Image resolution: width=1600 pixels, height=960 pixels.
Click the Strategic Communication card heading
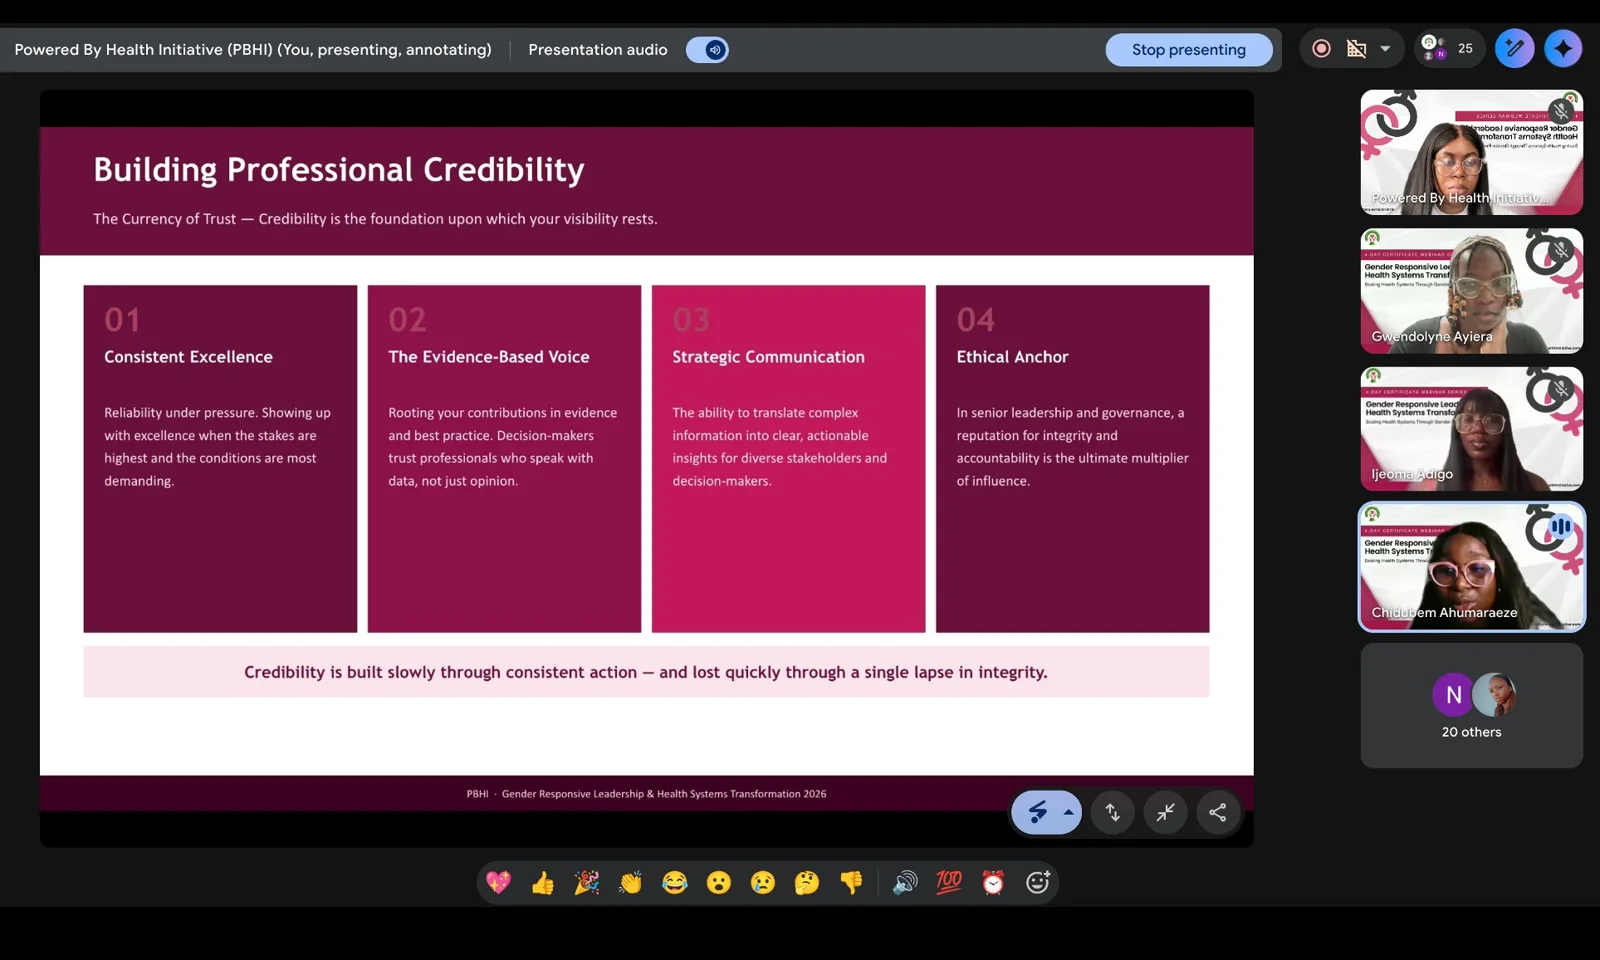(x=768, y=357)
